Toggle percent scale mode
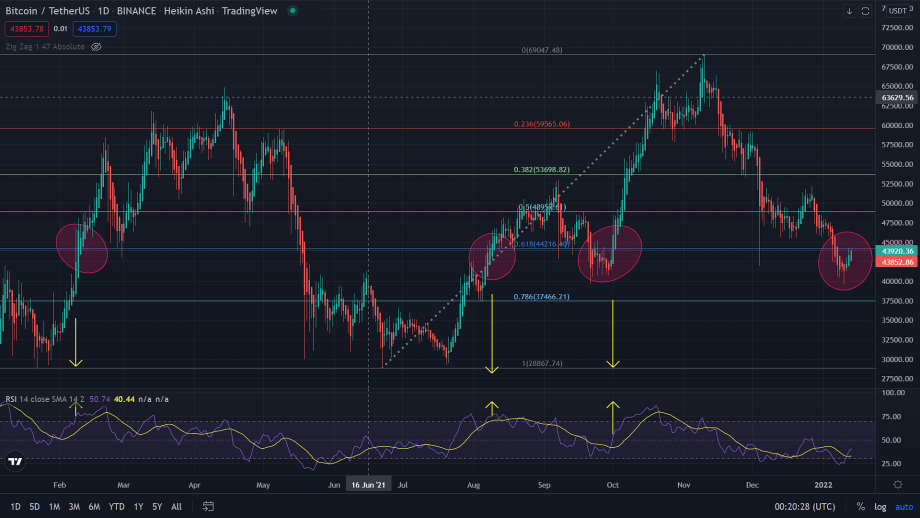The image size is (920, 518). pos(860,506)
